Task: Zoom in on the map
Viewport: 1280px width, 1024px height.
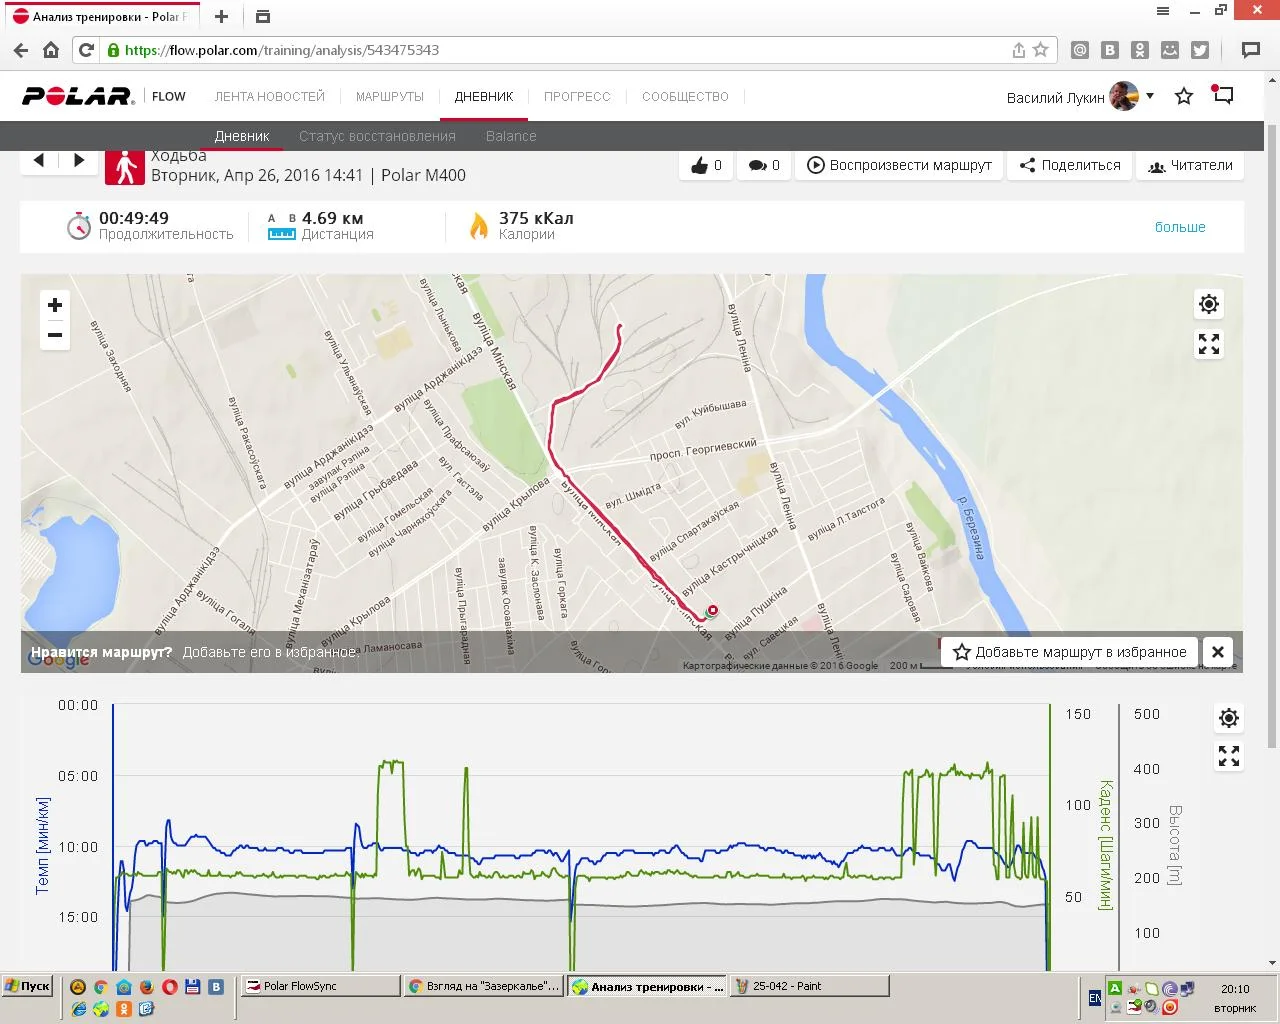Action: (x=55, y=305)
